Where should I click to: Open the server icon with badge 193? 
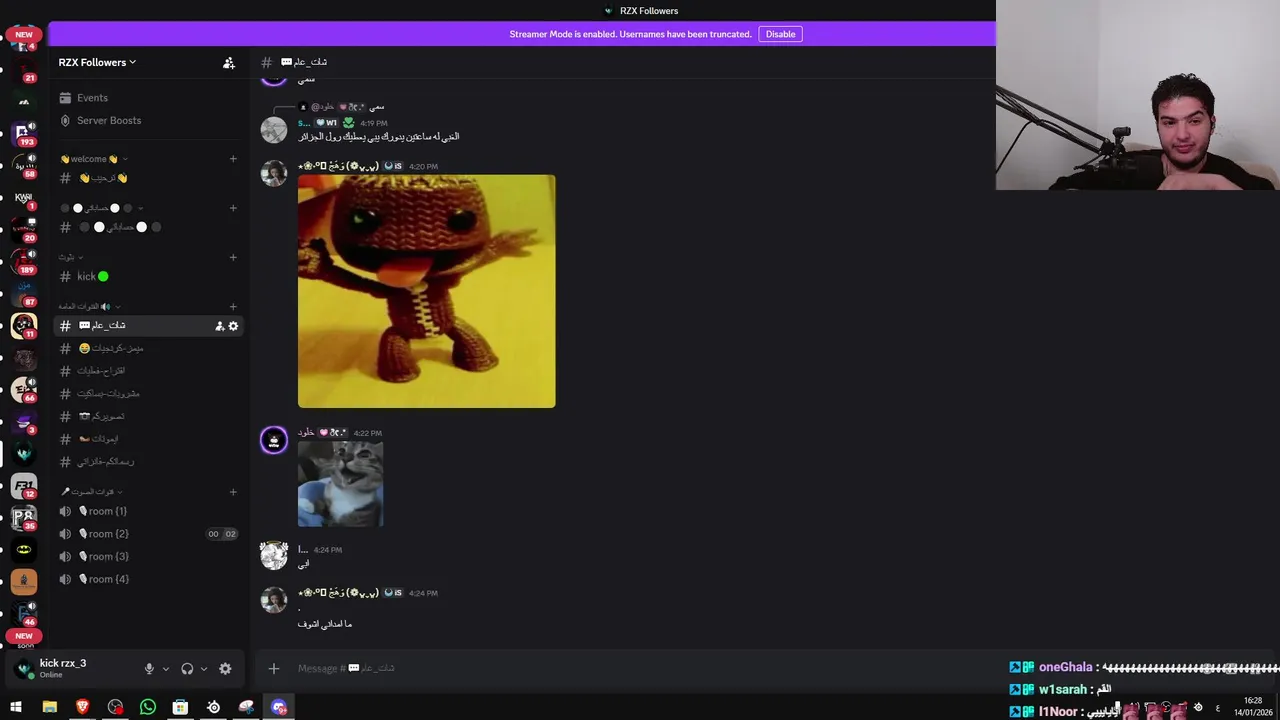pyautogui.click(x=24, y=133)
